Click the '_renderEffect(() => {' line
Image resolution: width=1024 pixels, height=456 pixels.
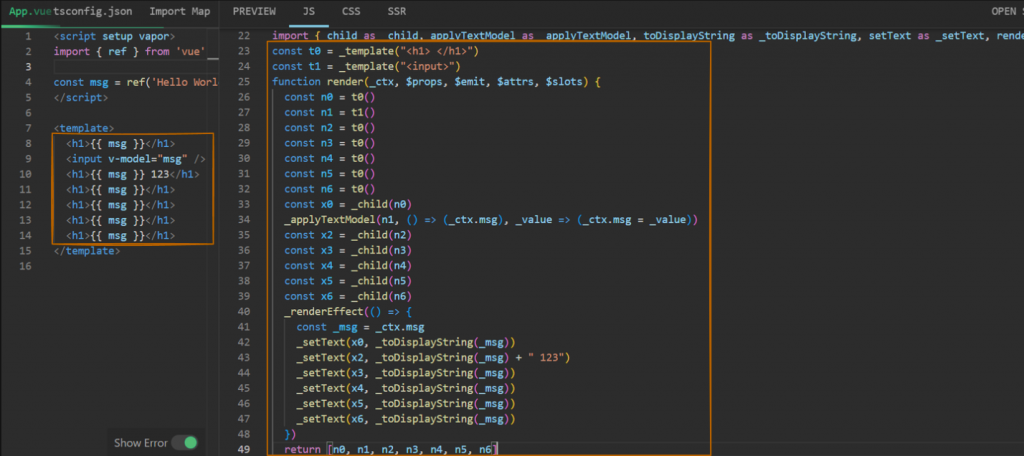(348, 312)
